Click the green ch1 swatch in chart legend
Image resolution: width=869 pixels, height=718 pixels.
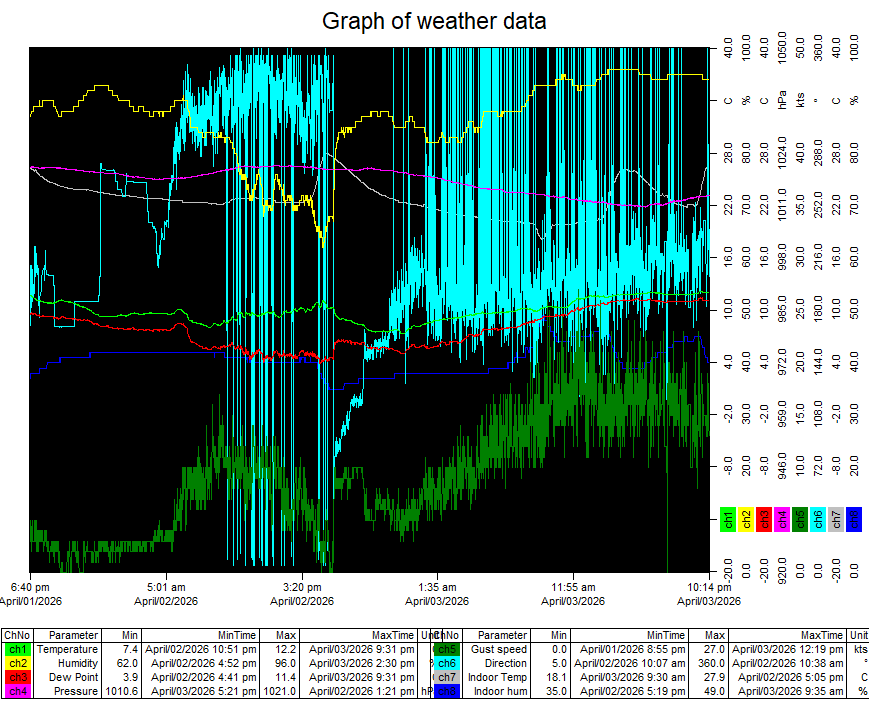(x=728, y=519)
